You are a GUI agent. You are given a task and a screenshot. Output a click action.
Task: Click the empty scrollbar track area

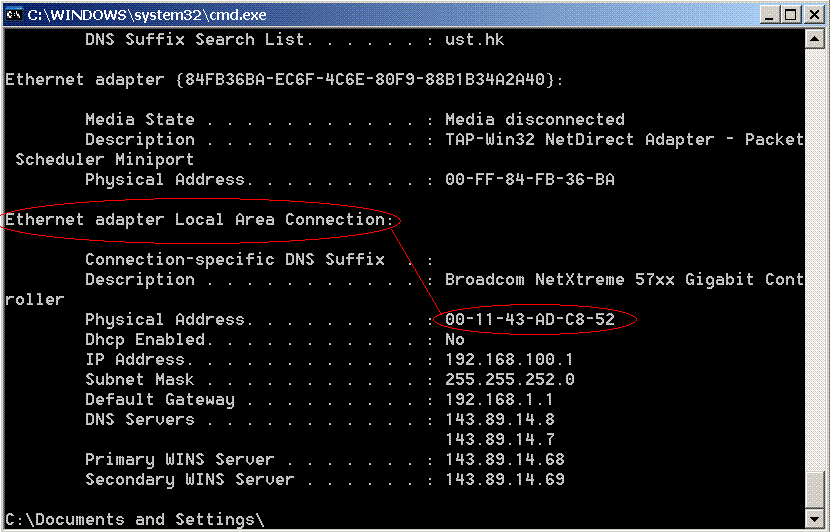tap(814, 259)
